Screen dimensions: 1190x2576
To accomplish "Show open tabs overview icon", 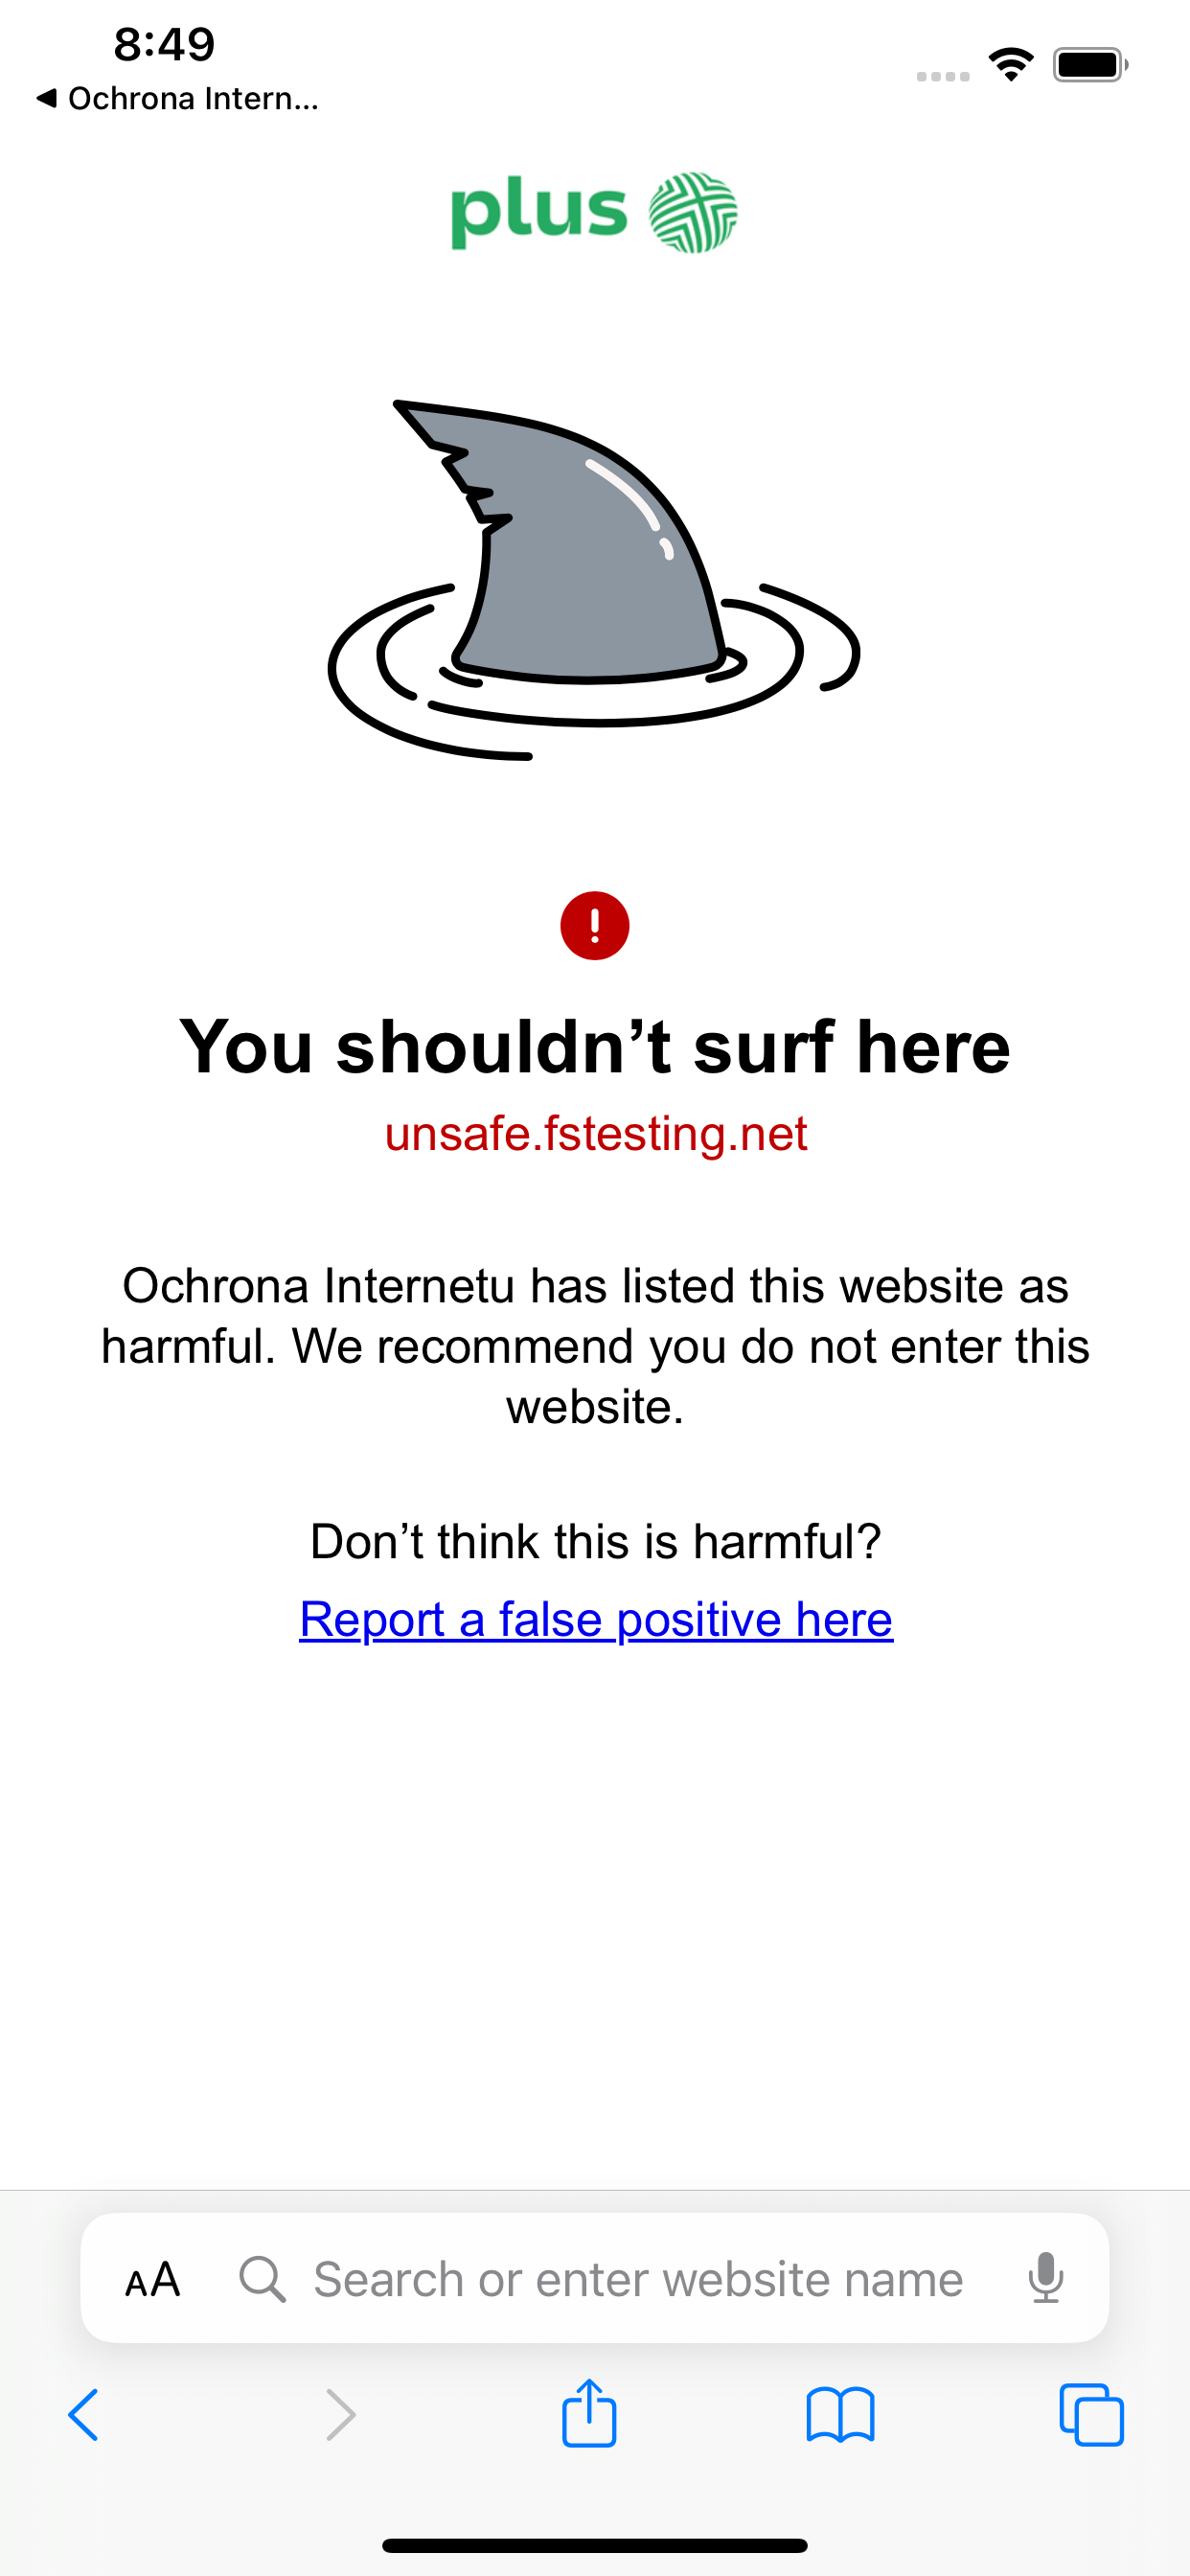I will 1091,2415.
